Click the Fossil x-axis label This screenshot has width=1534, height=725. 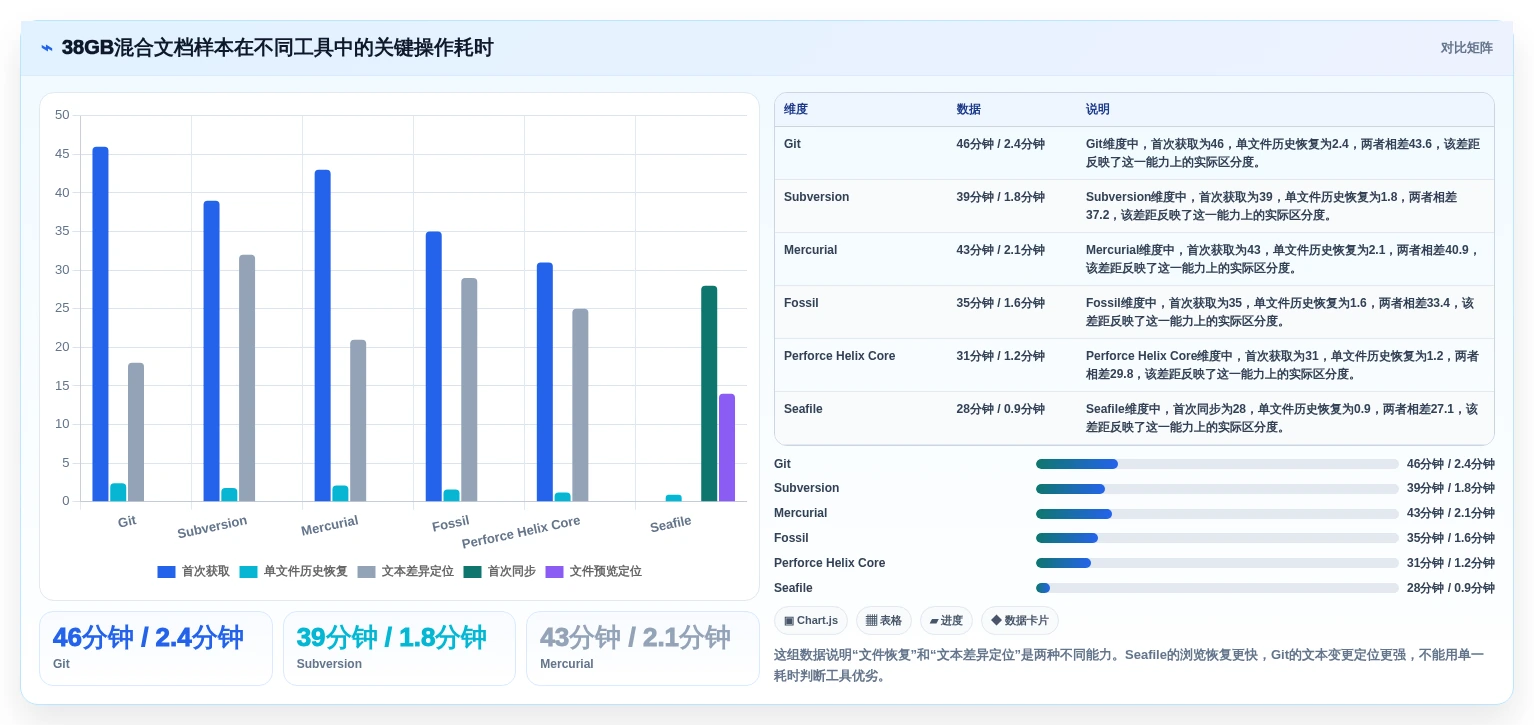point(451,523)
